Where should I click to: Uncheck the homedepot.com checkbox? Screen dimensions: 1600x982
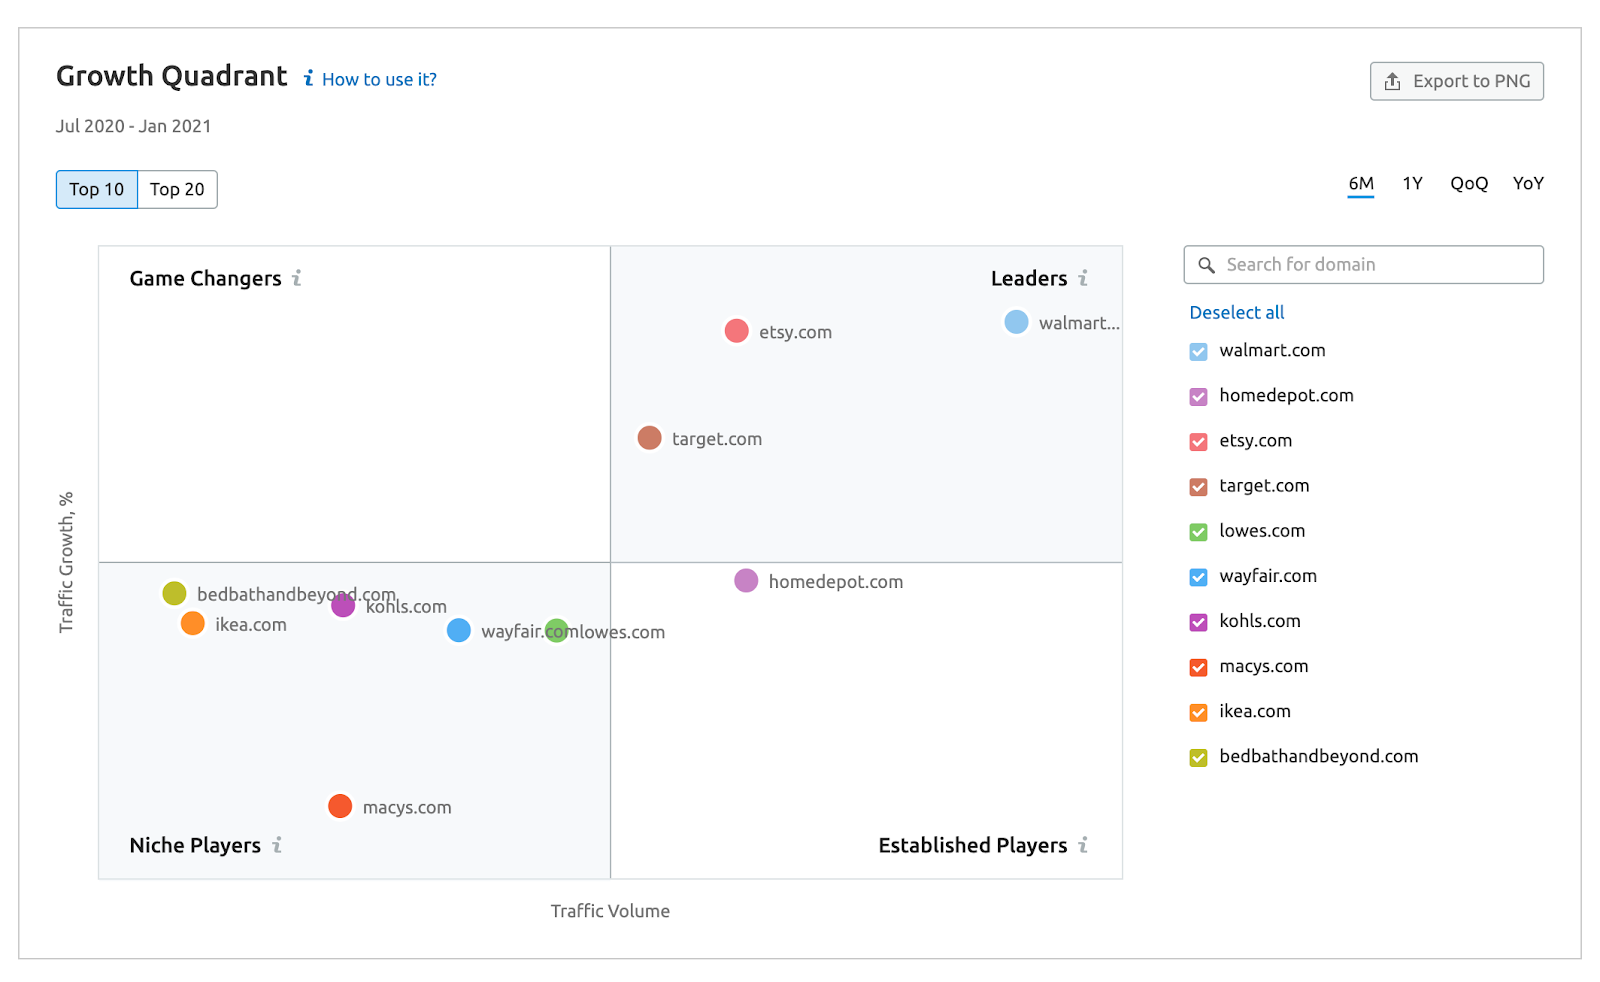pos(1198,397)
